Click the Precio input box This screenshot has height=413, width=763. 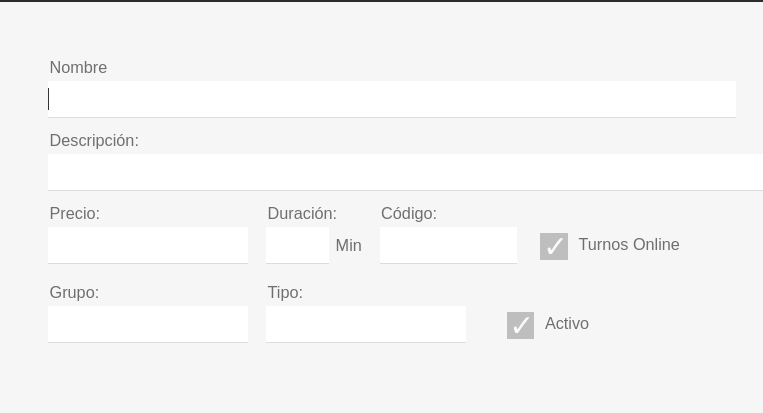pos(148,245)
